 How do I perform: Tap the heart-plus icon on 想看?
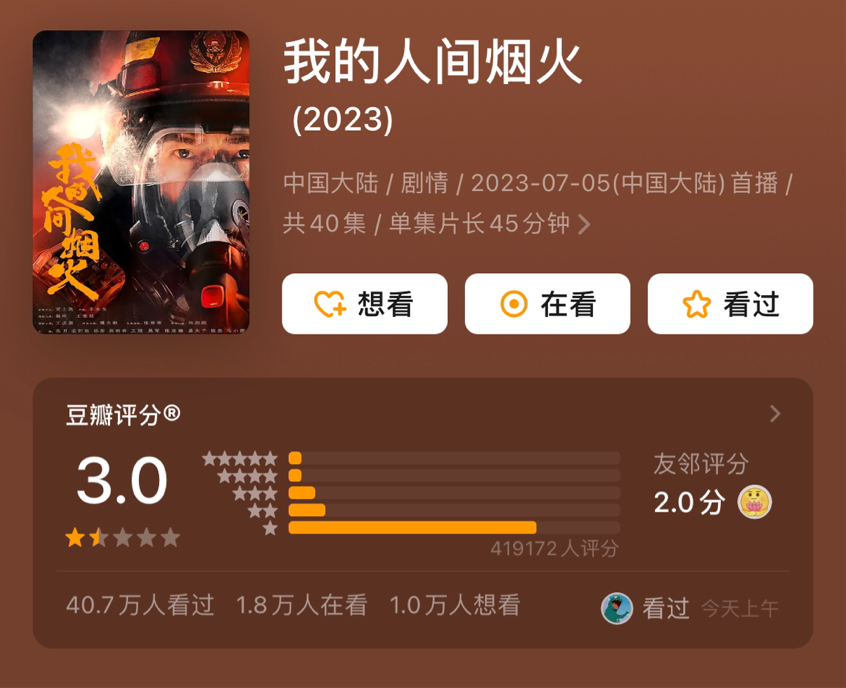pyautogui.click(x=330, y=304)
